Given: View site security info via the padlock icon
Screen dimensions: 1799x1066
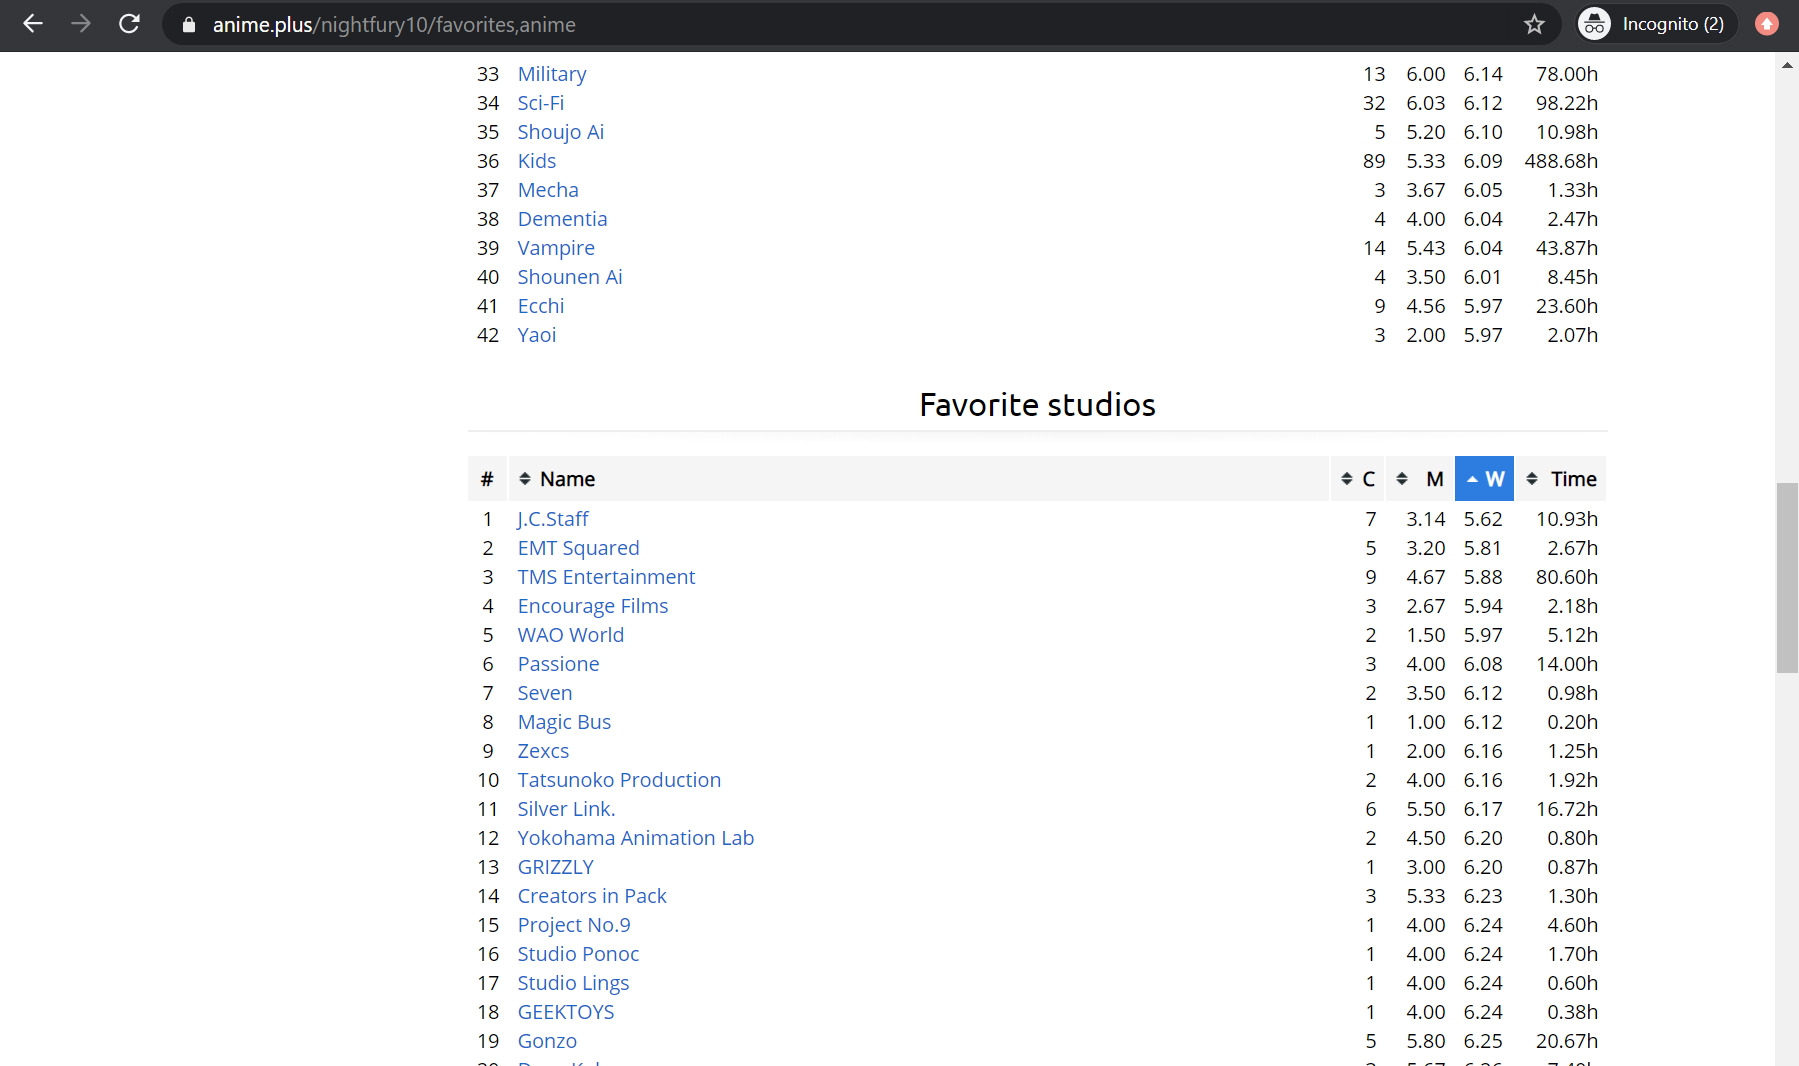Looking at the screenshot, I should coord(188,24).
